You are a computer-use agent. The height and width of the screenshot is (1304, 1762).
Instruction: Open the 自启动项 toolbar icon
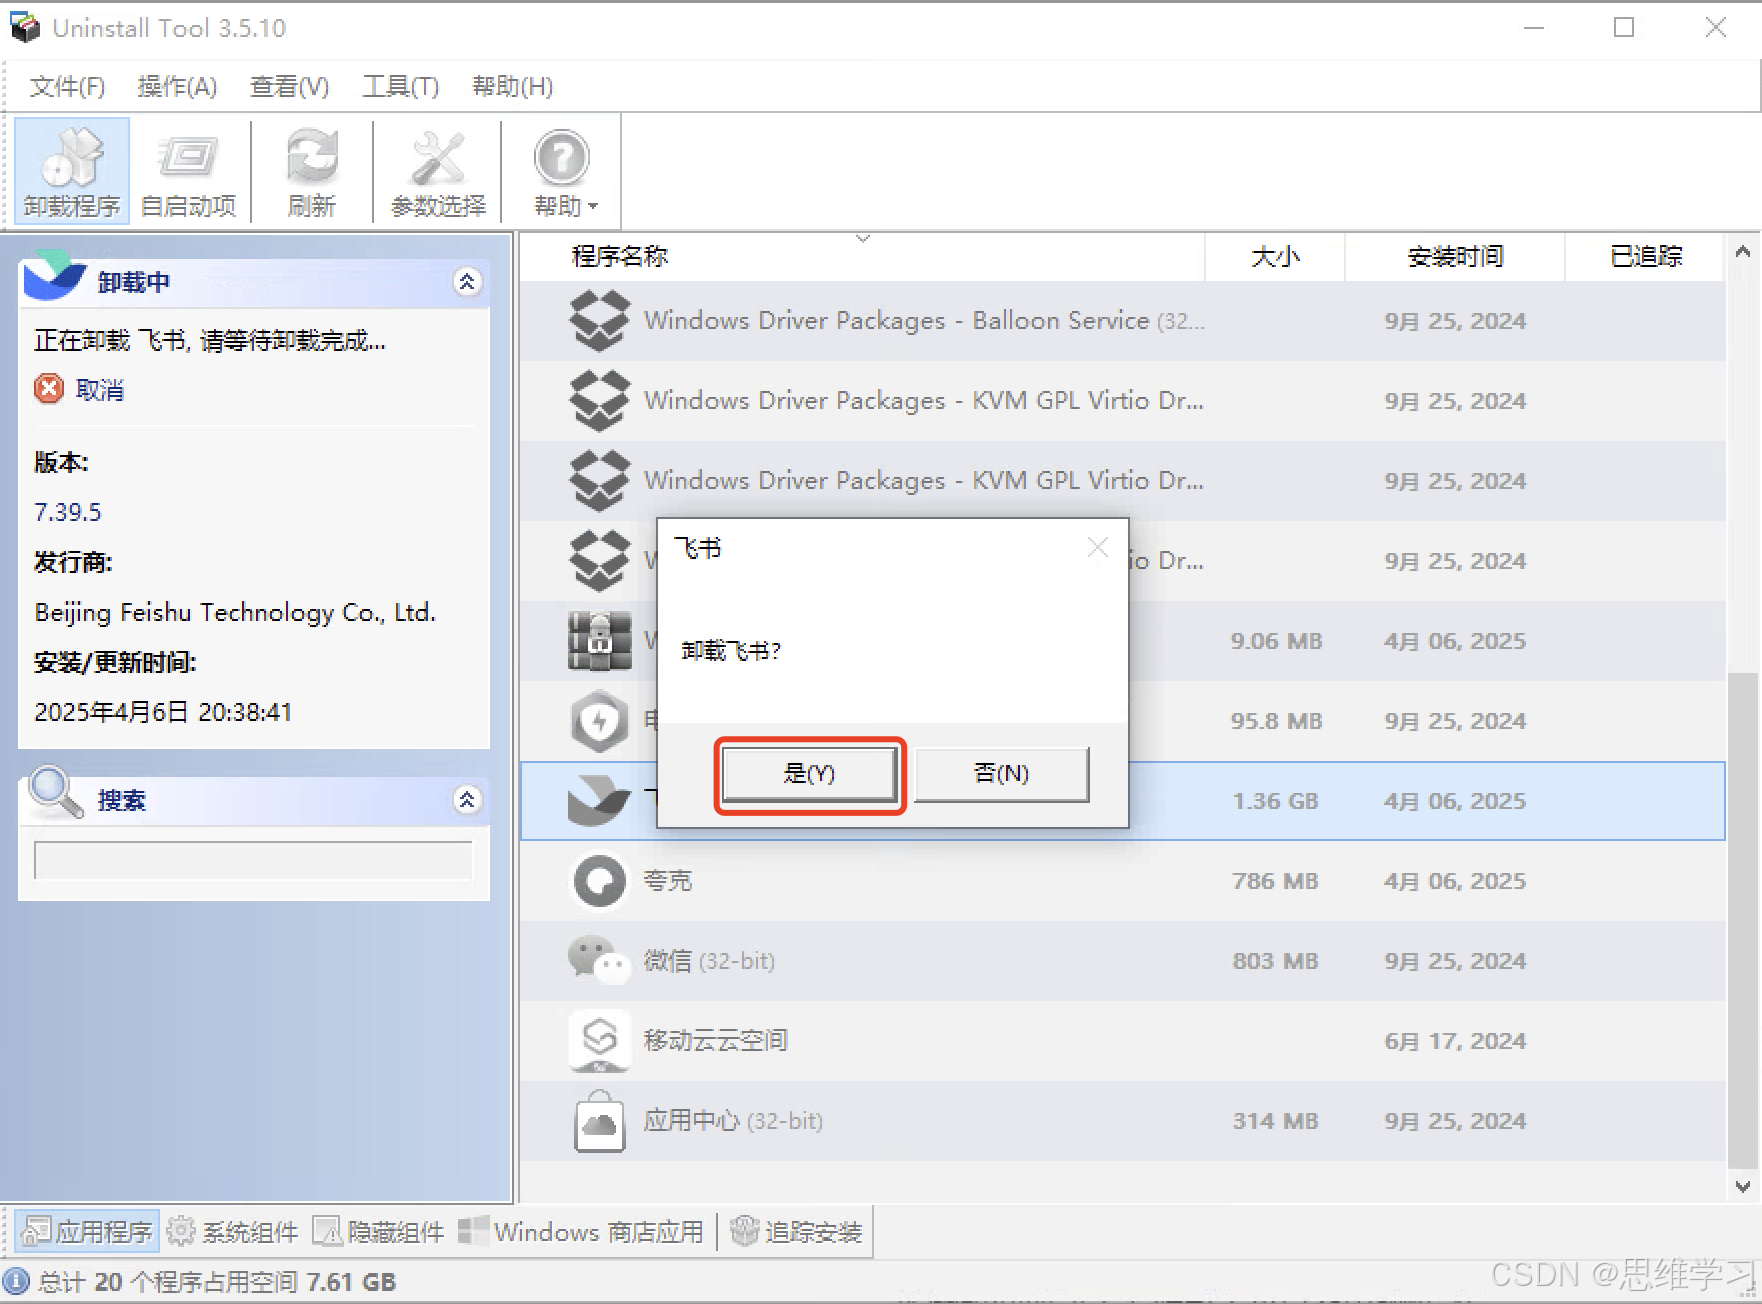point(188,171)
